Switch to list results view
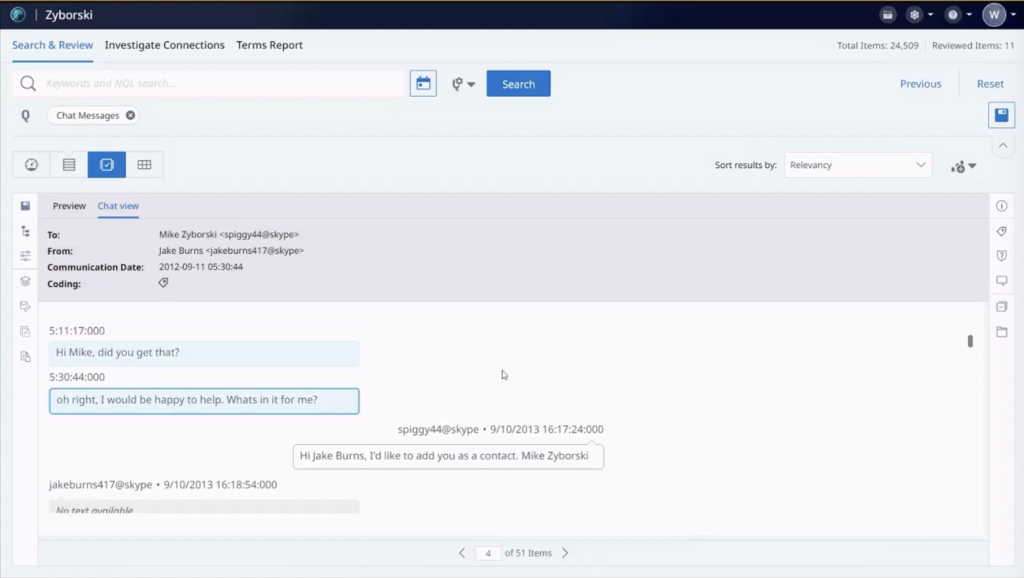The width and height of the screenshot is (1024, 578). coord(69,165)
